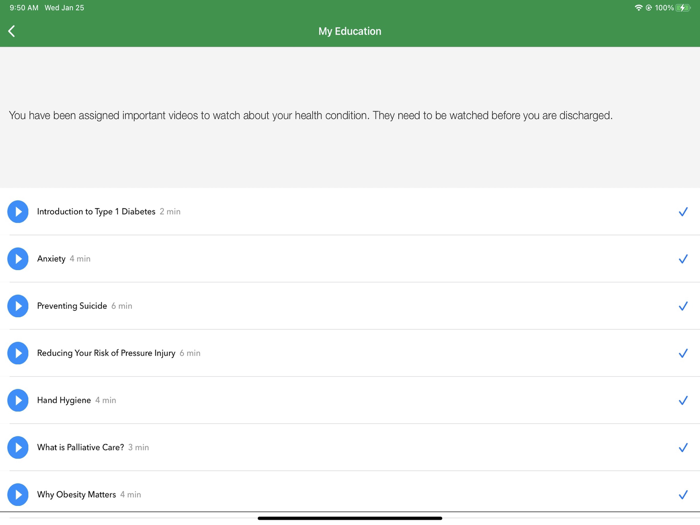Play Reducing Your Risk of Pressure Injury video
The image size is (700, 525).
(x=18, y=353)
